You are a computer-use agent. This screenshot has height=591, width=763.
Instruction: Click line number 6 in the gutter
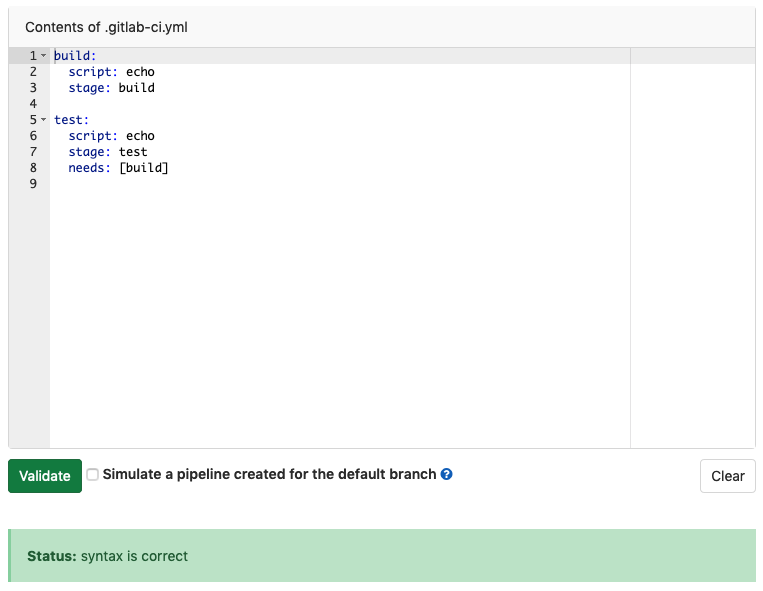pyautogui.click(x=33, y=136)
